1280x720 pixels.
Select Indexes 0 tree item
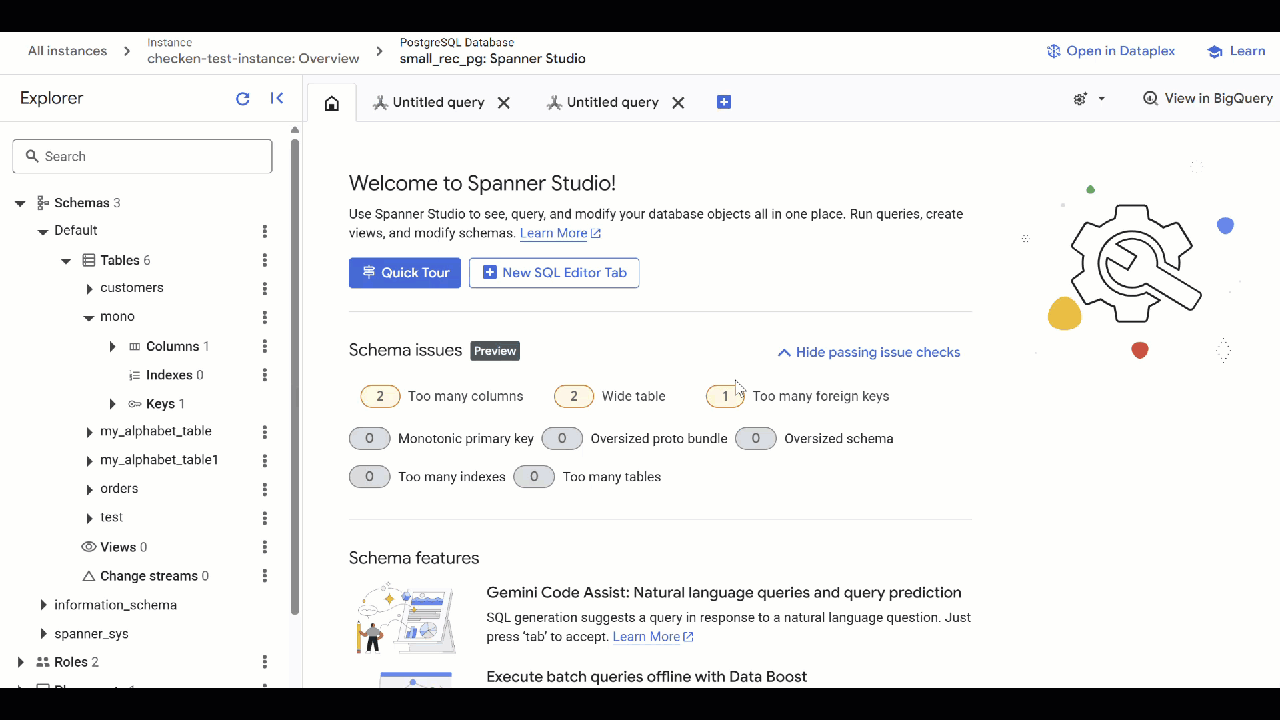tap(166, 375)
